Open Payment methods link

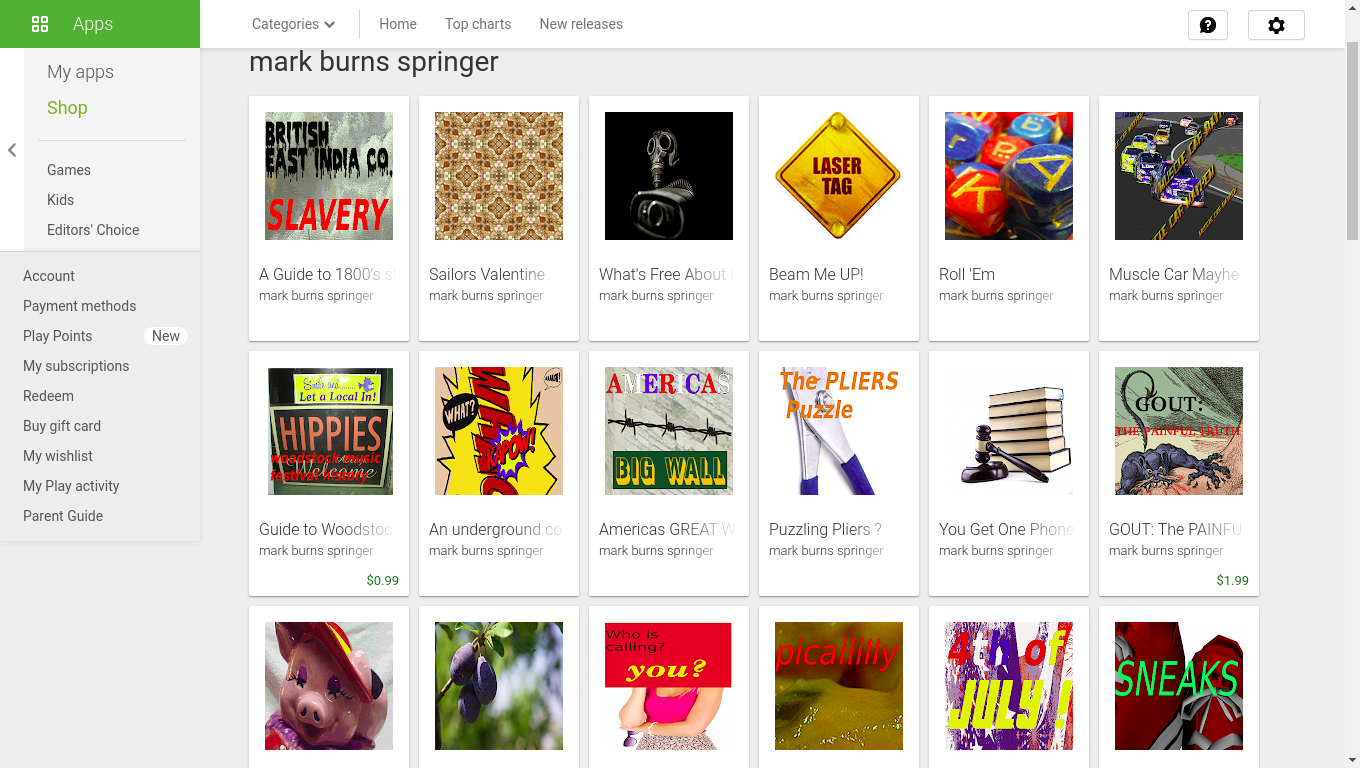coord(79,306)
